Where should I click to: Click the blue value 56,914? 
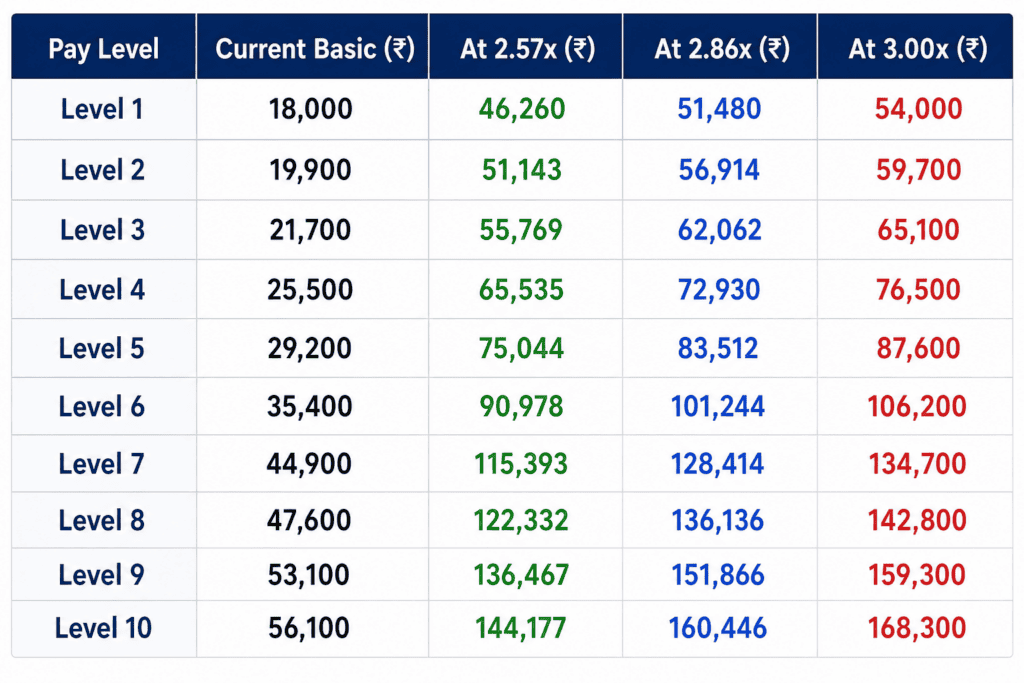pos(719,170)
